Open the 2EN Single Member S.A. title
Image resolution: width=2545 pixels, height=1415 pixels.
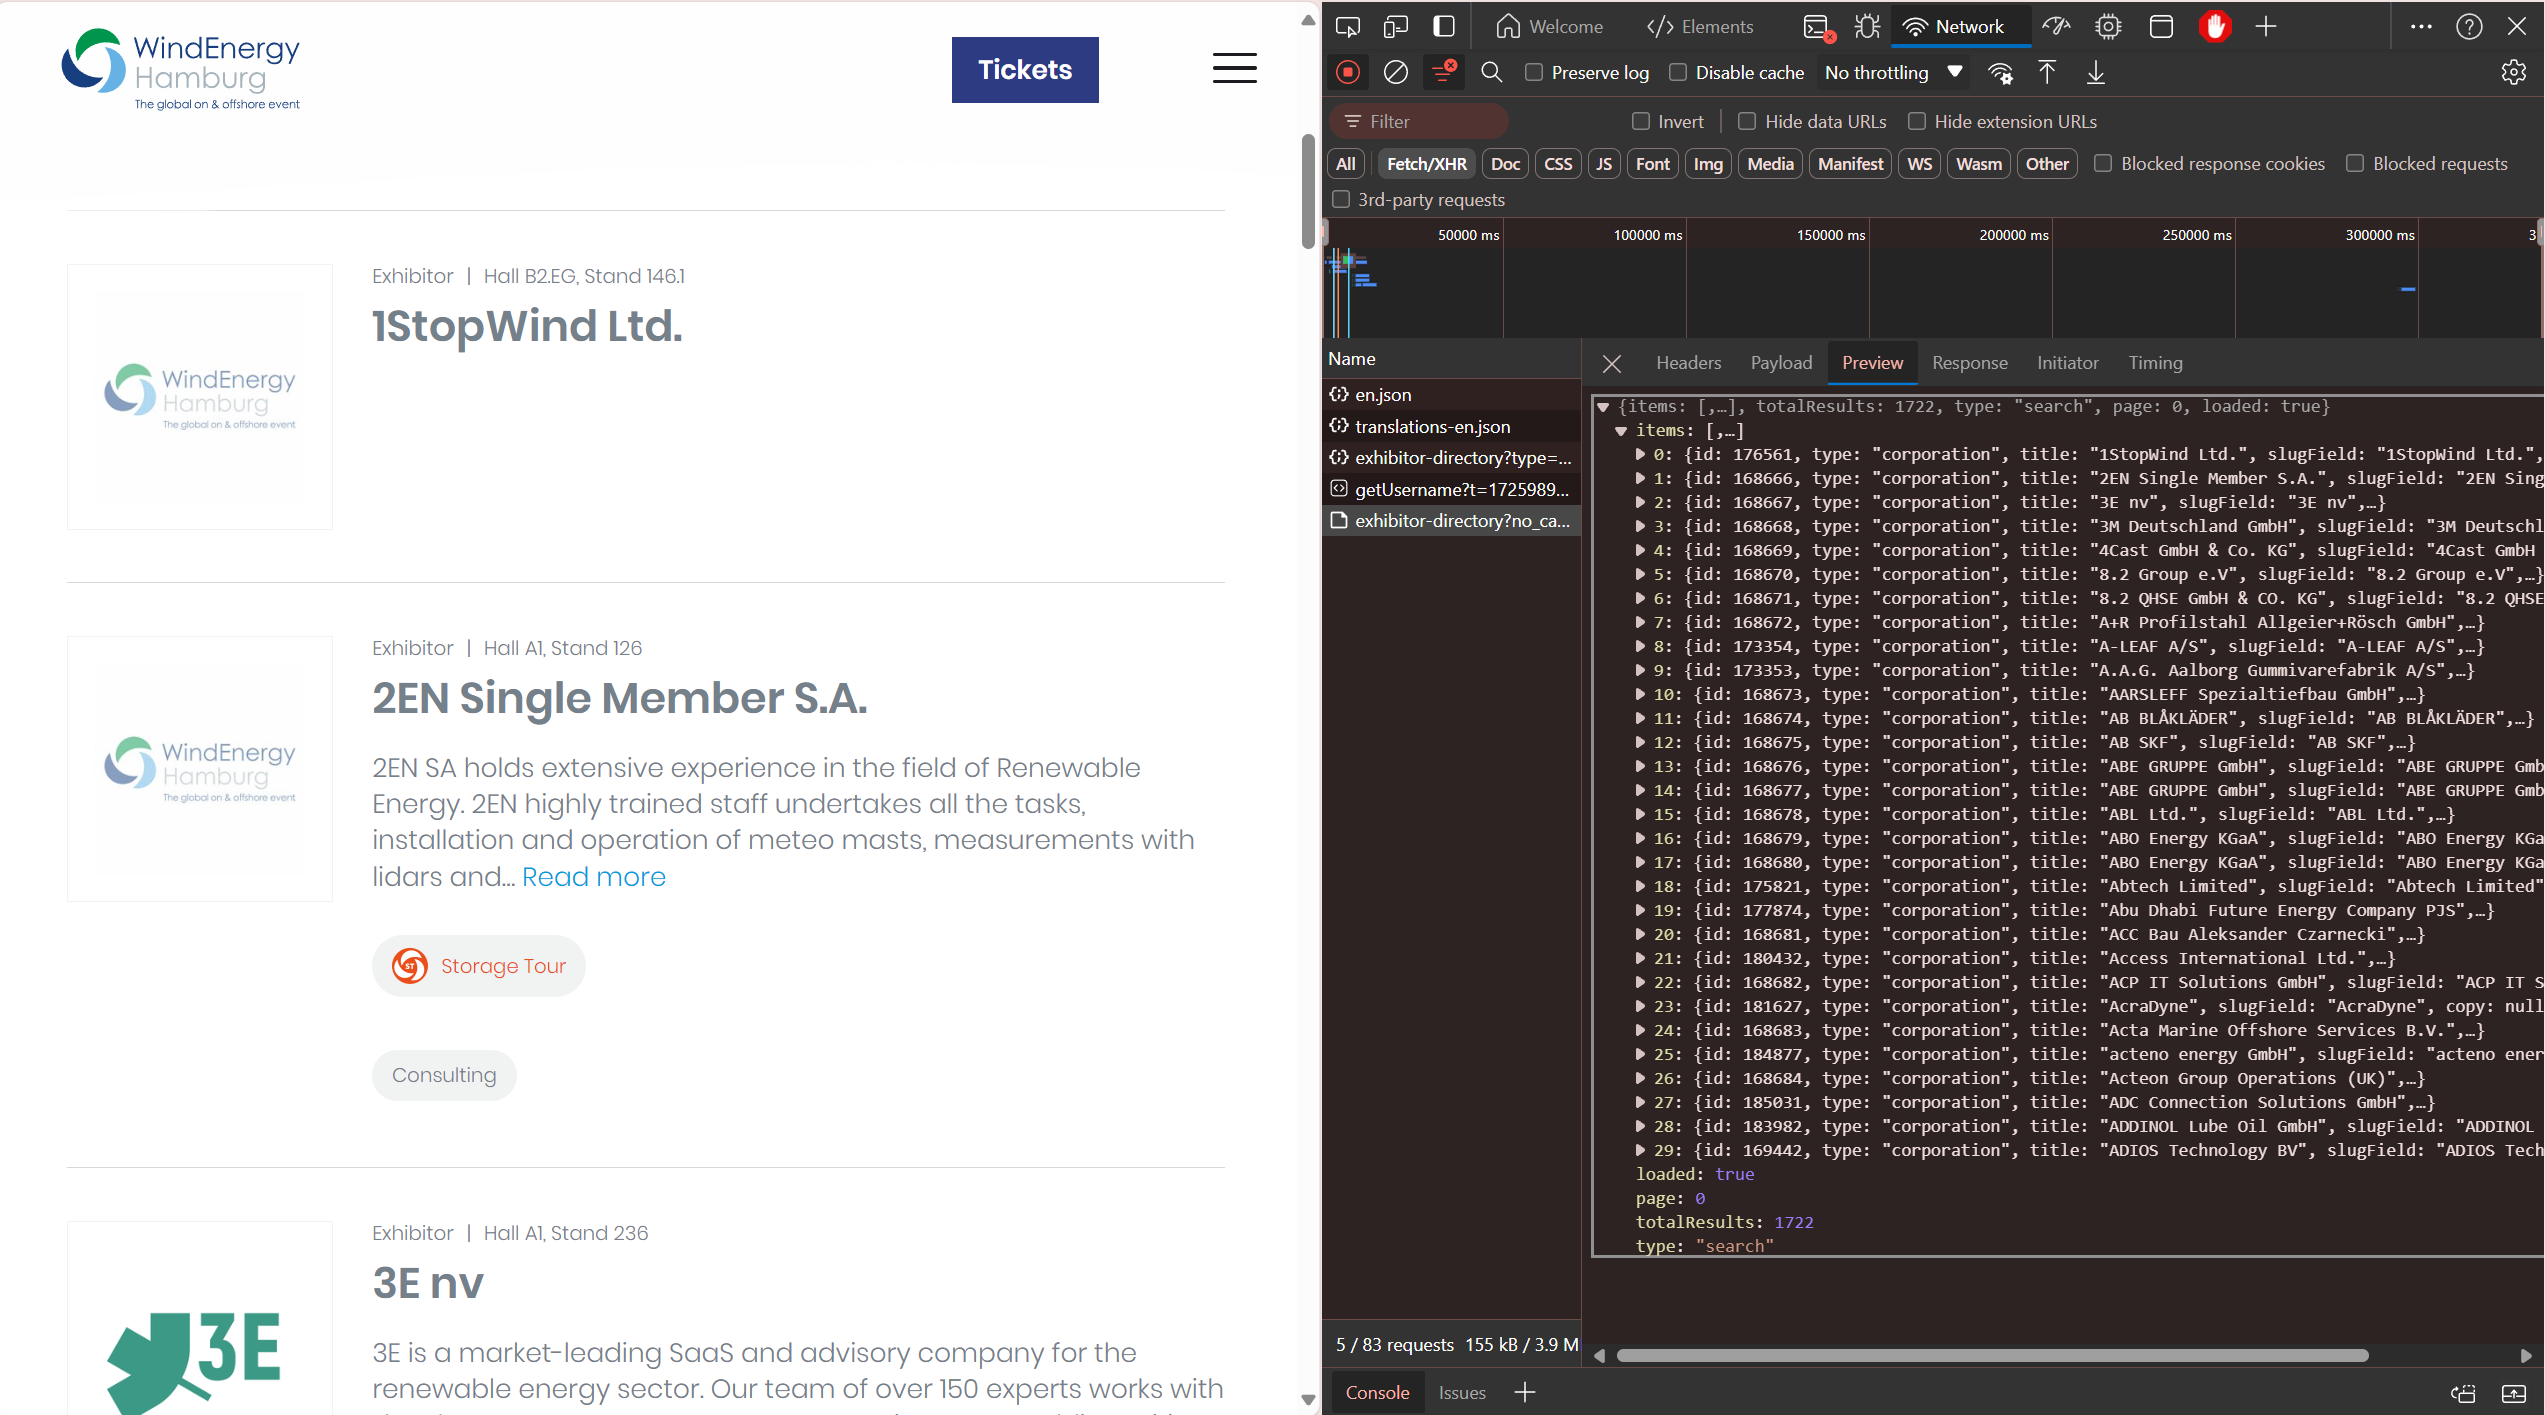[x=620, y=698]
